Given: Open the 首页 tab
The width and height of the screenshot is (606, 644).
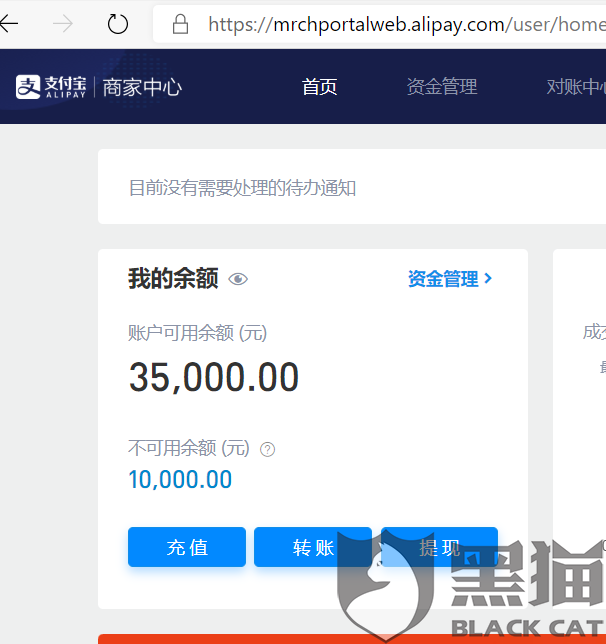Looking at the screenshot, I should 319,87.
